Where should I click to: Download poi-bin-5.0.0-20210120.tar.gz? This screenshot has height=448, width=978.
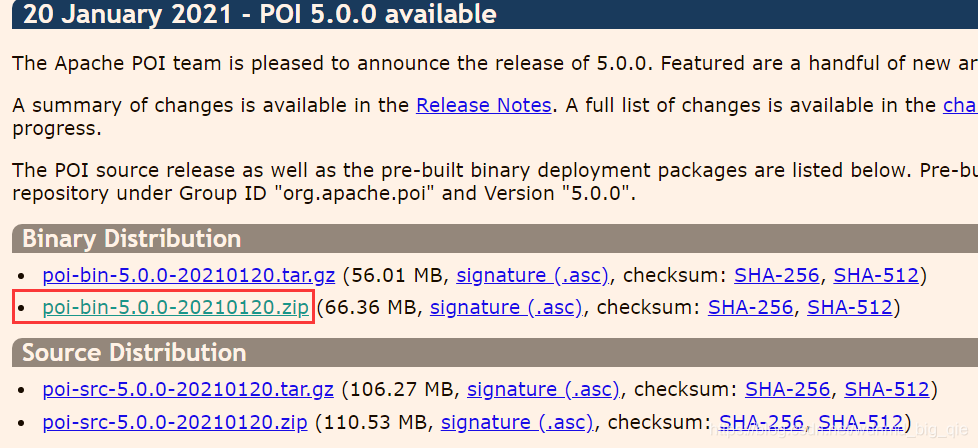click(189, 275)
